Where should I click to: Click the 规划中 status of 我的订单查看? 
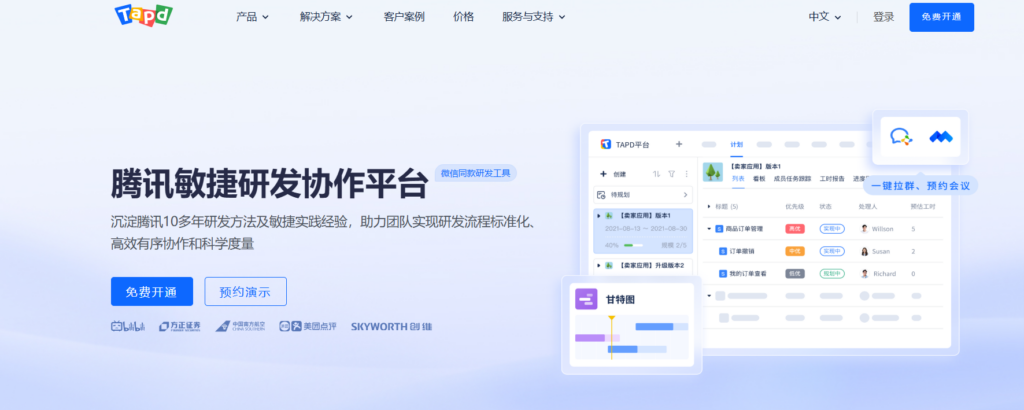click(832, 274)
